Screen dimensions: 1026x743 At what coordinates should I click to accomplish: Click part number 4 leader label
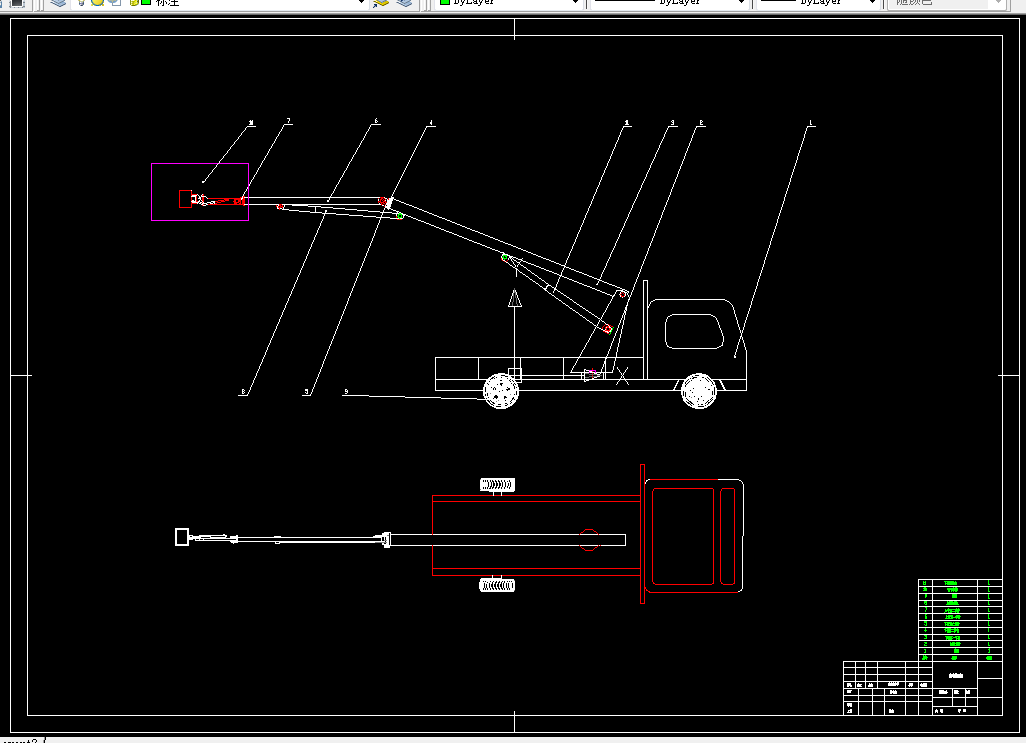point(431,123)
